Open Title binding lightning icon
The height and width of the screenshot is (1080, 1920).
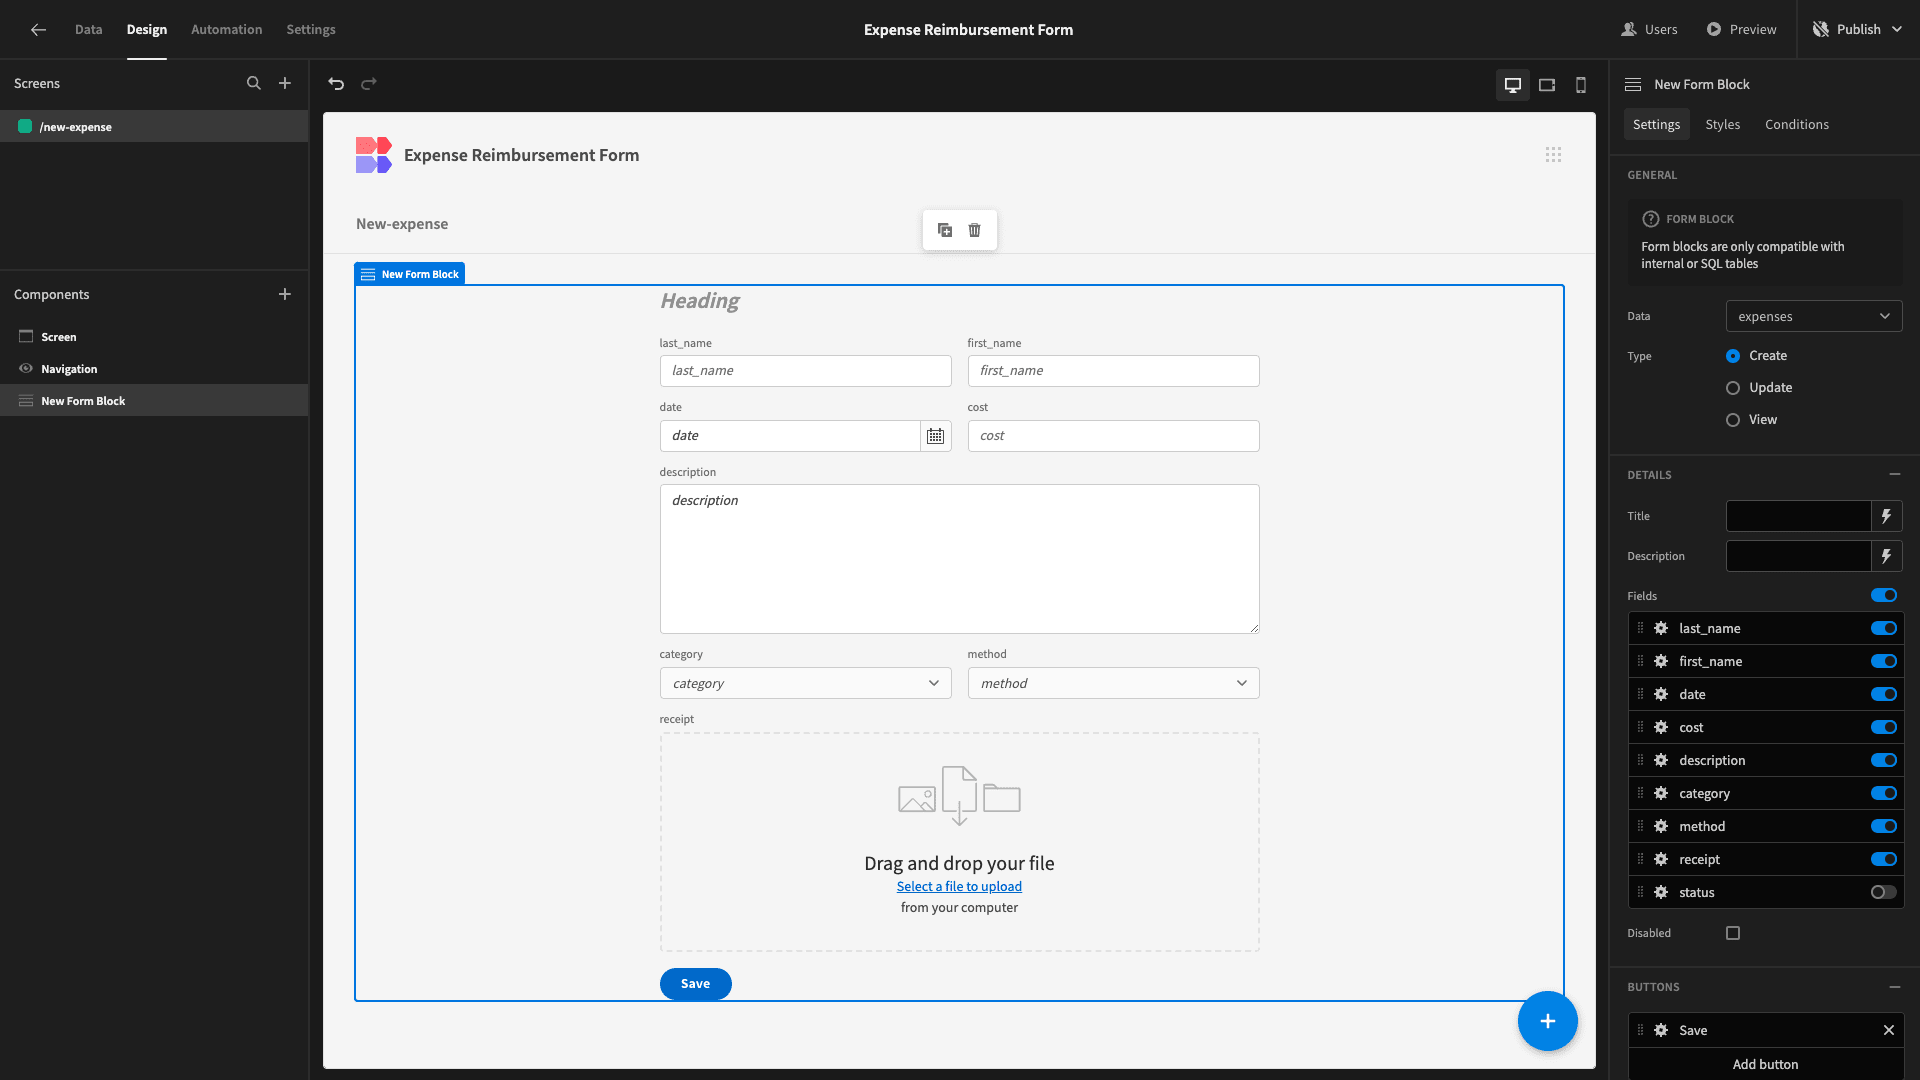point(1887,516)
